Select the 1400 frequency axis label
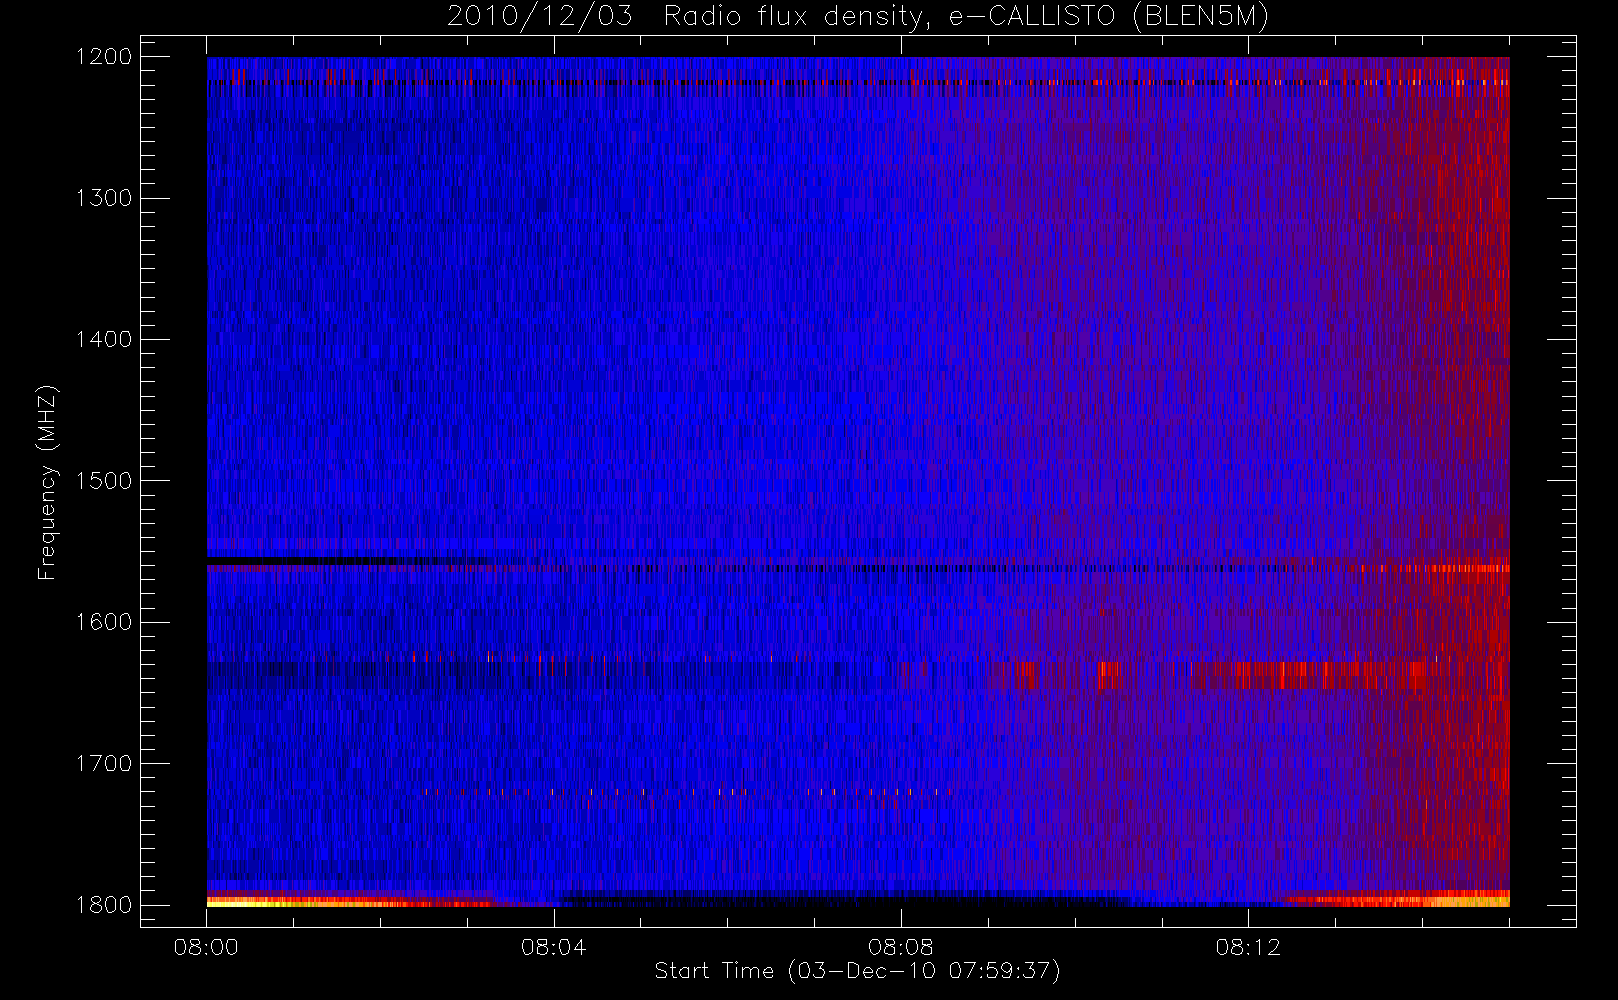1618x1000 pixels. click(104, 339)
